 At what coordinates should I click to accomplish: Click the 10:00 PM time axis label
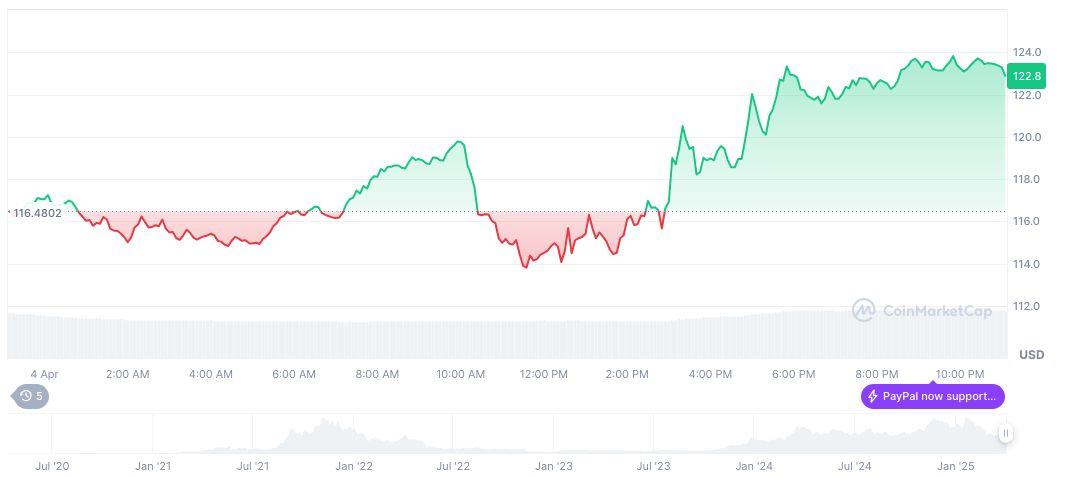click(x=959, y=374)
